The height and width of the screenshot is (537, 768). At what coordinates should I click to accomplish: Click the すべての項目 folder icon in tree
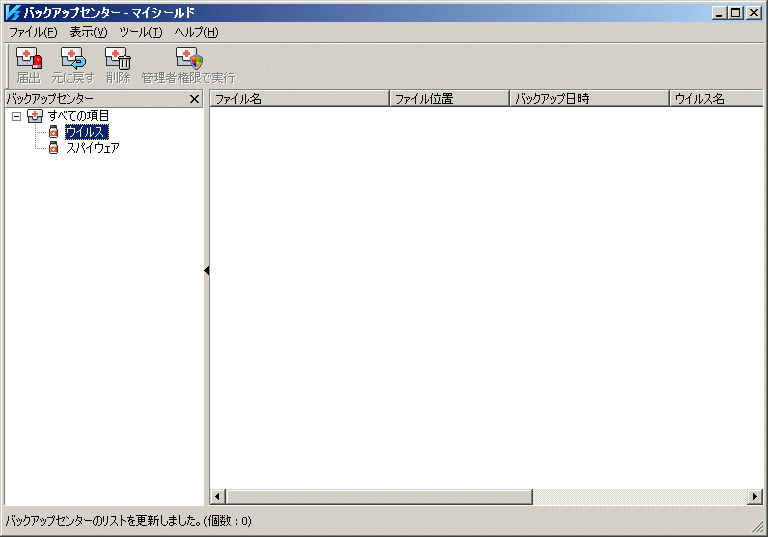click(x=35, y=116)
